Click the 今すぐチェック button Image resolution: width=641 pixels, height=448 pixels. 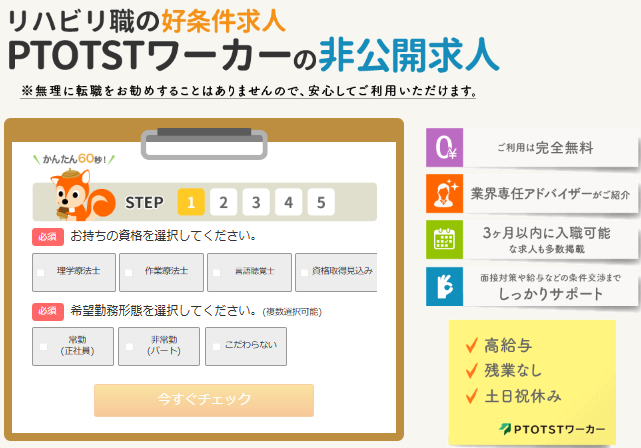[x=204, y=400]
